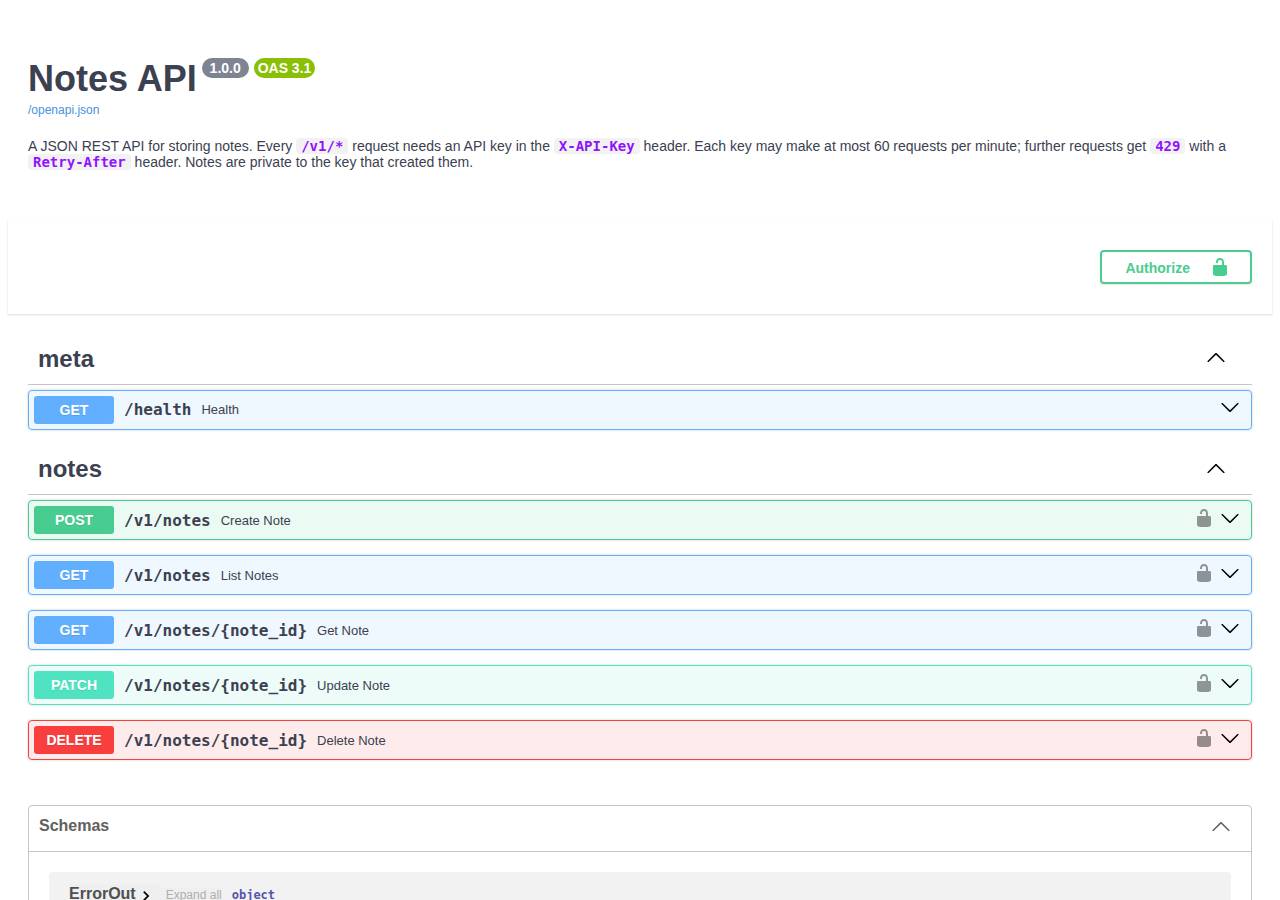
Task: Expand the POST /v1/notes Create Note arrow
Action: 1230,518
